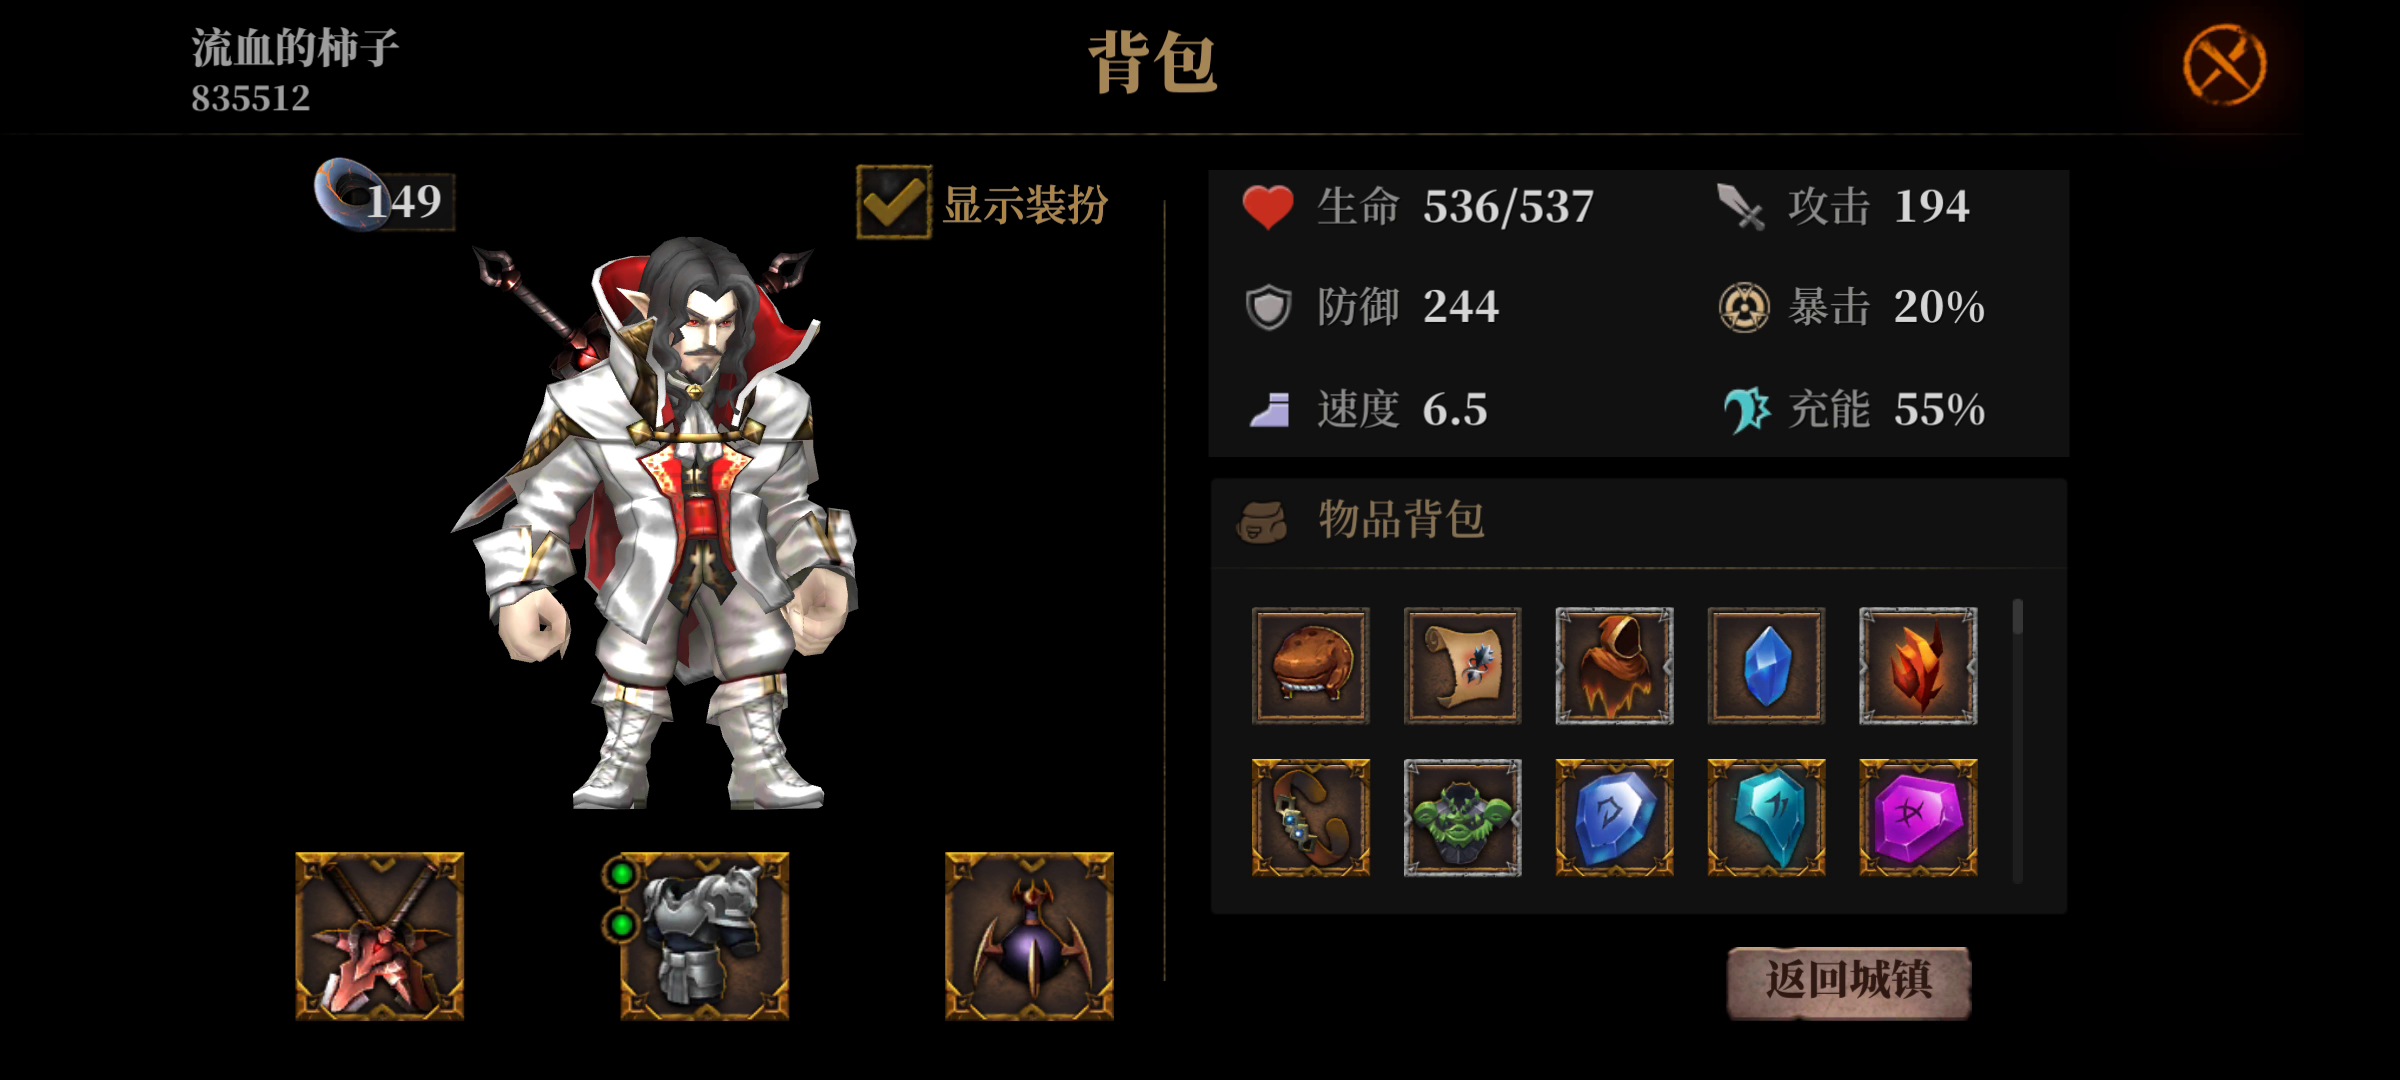
Task: Select the jeweled bracelet item
Action: [x=1310, y=818]
